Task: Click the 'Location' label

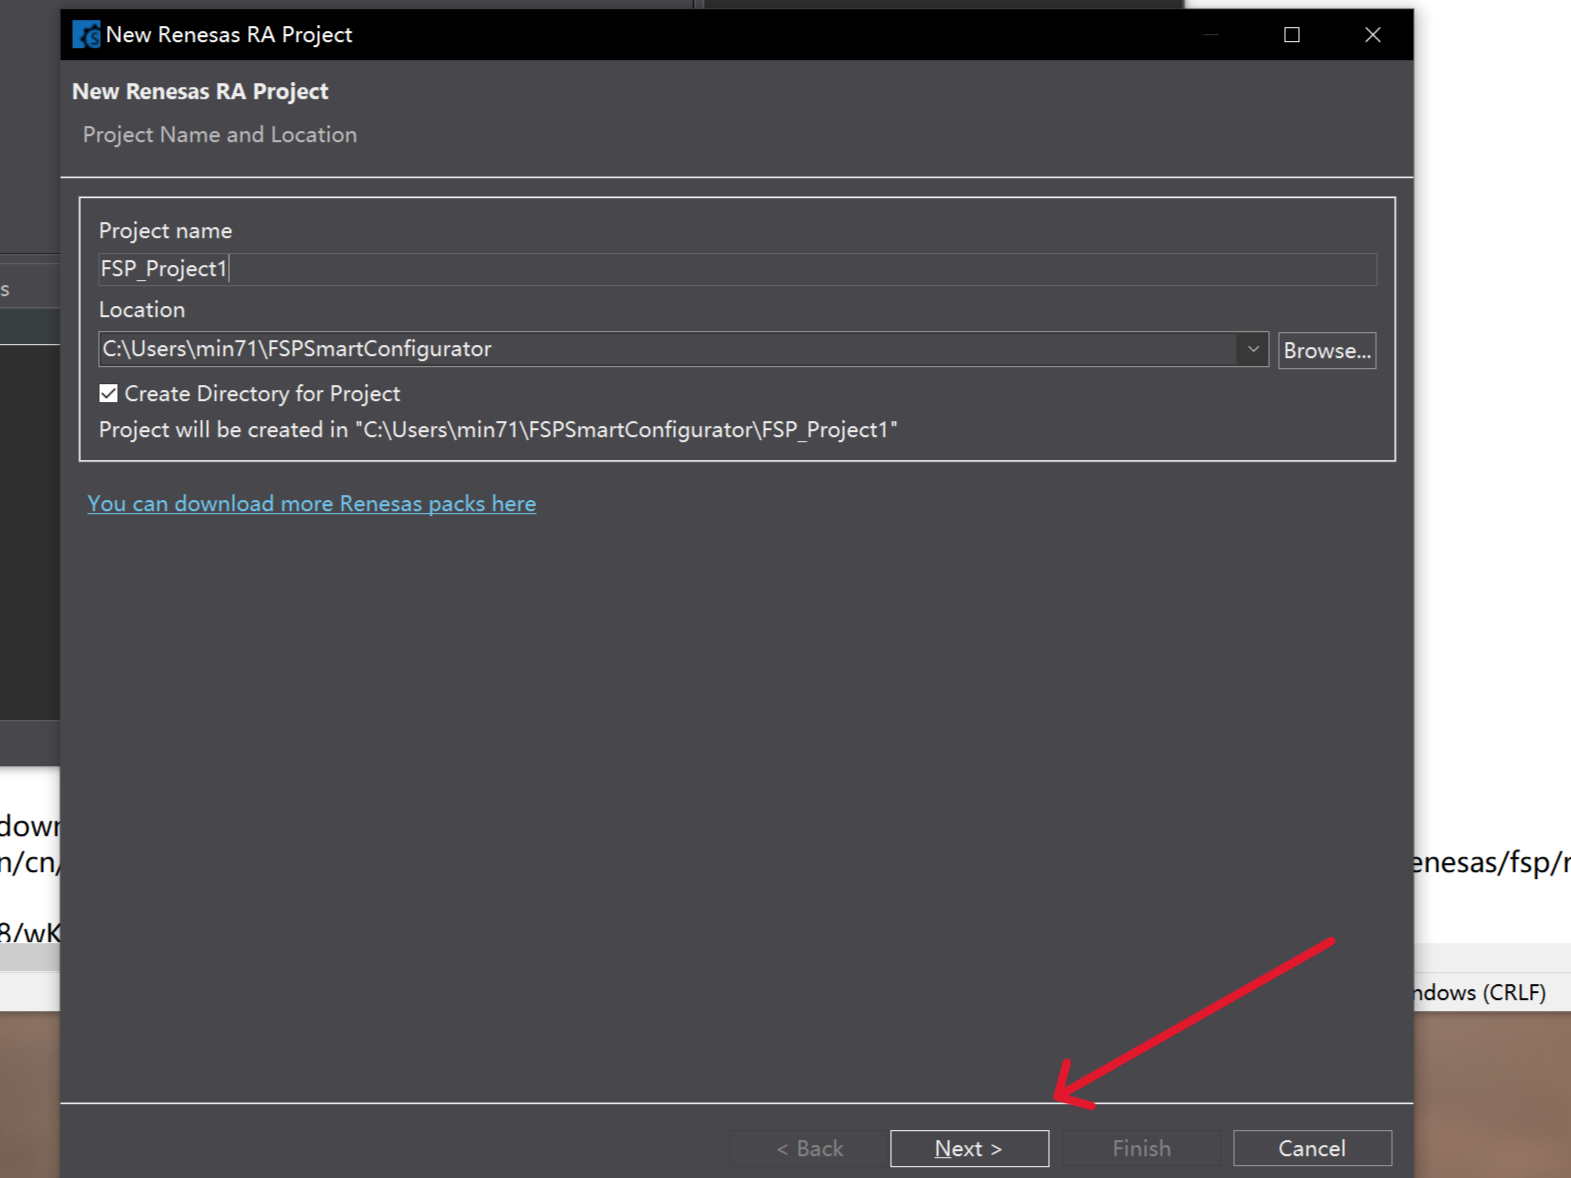Action: pos(142,310)
